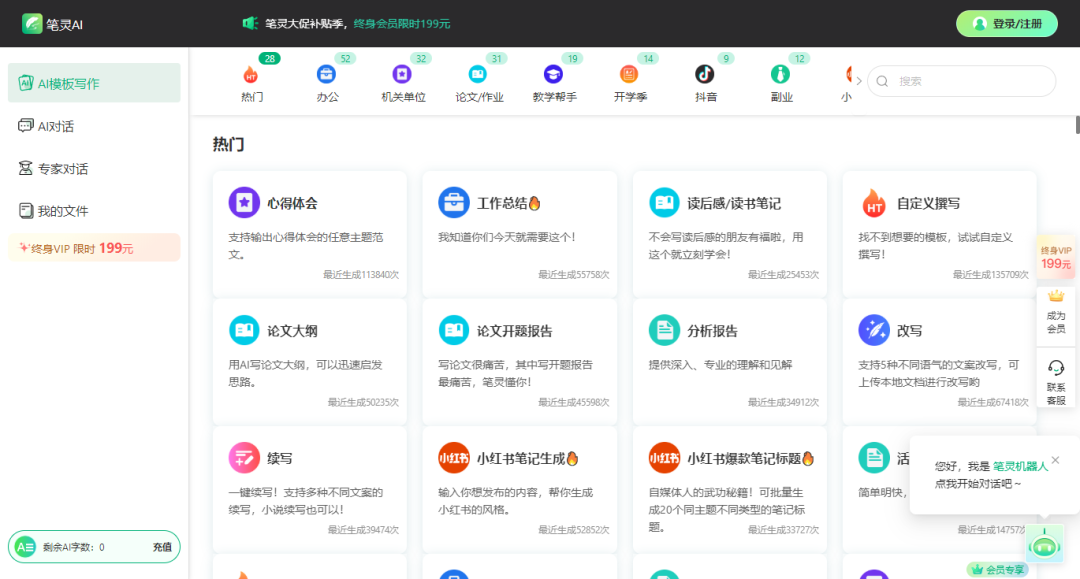
Task: Open the 终身VIP 限时 199元 sidebar banner
Action: point(94,248)
